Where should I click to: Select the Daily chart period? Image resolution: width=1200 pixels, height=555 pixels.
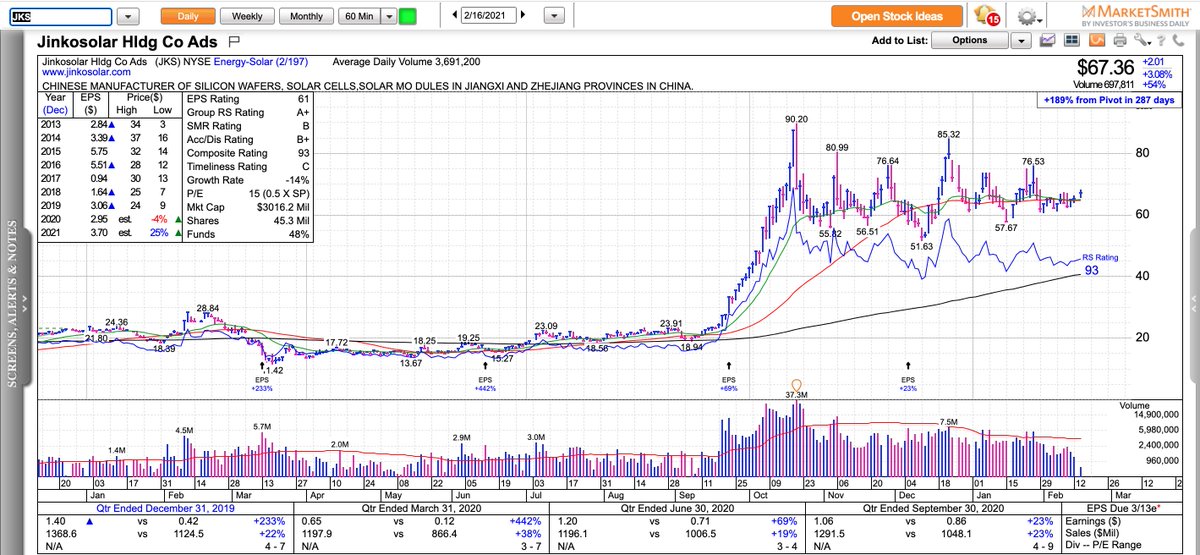(189, 17)
